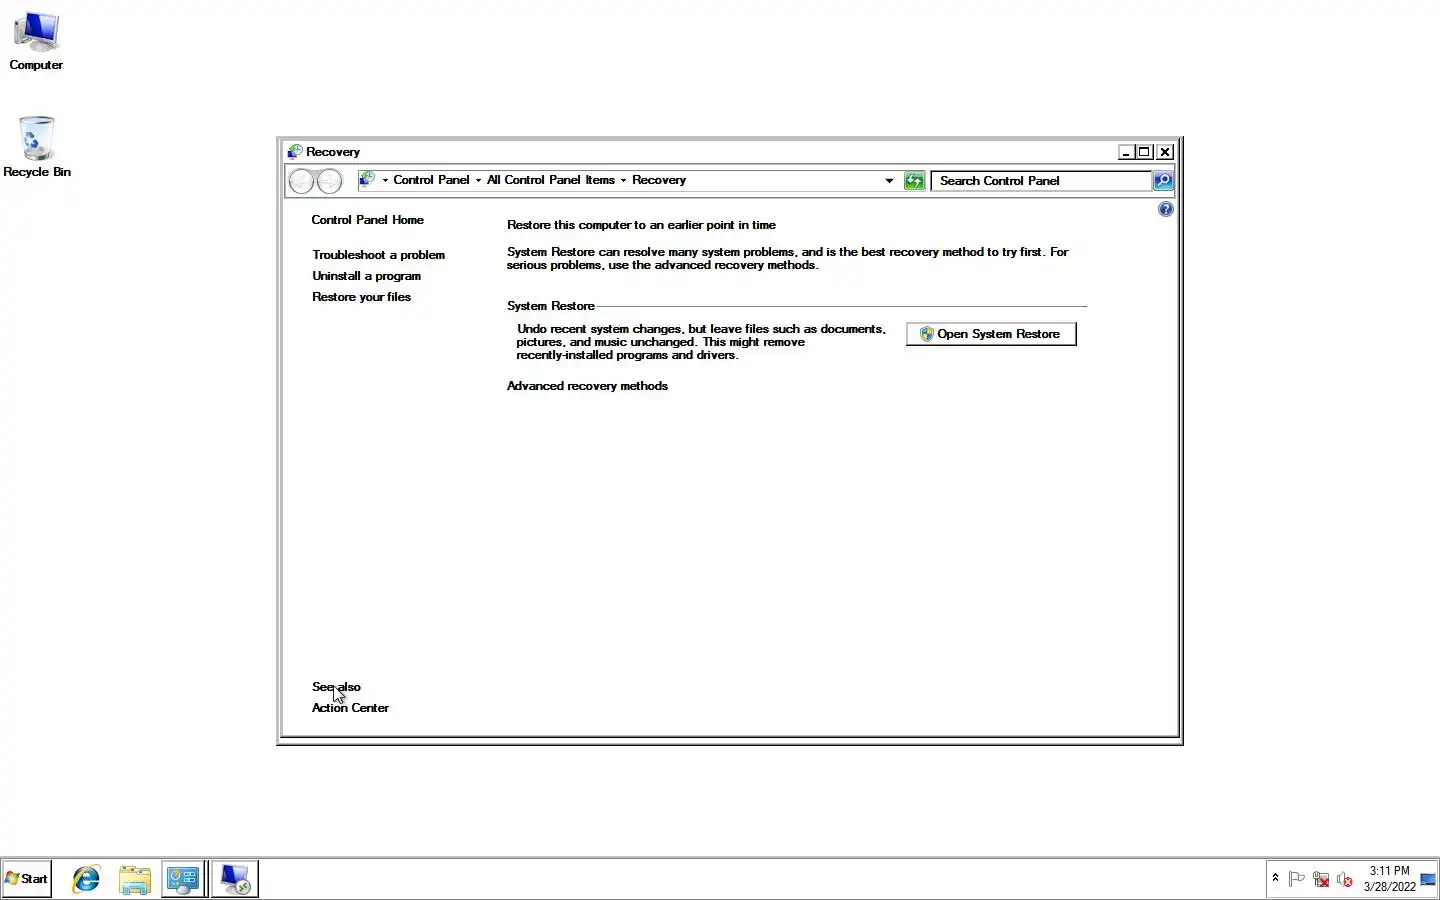Open Control Panel Home link

(x=367, y=220)
